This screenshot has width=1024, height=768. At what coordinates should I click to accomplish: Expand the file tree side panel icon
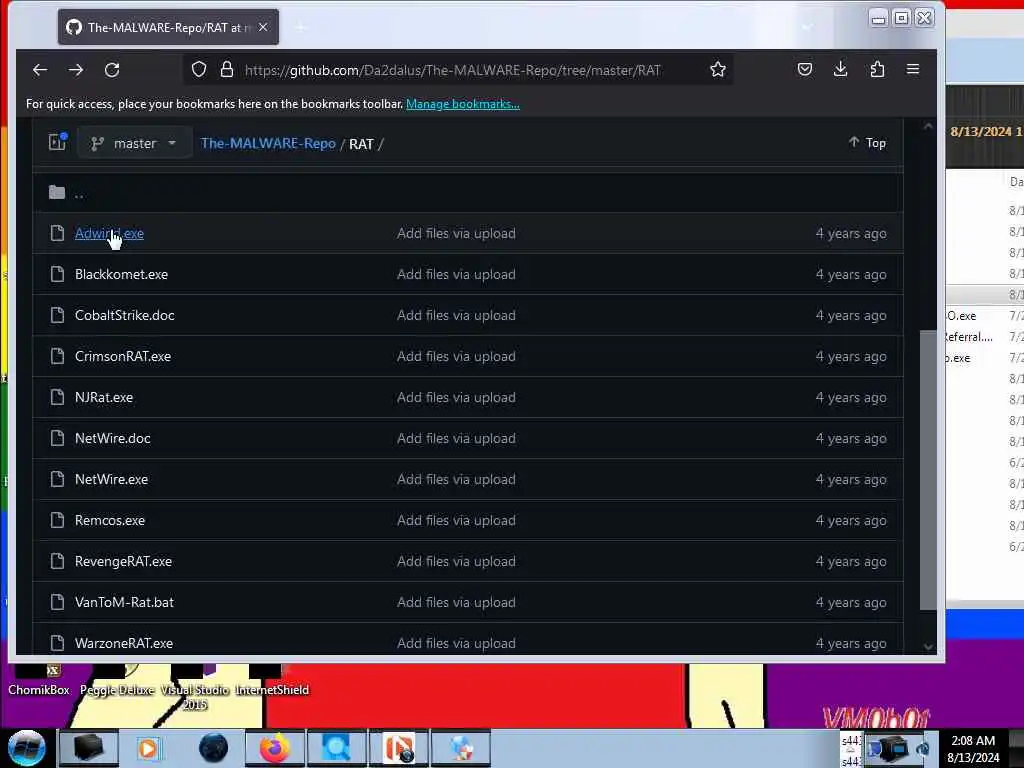pos(57,142)
